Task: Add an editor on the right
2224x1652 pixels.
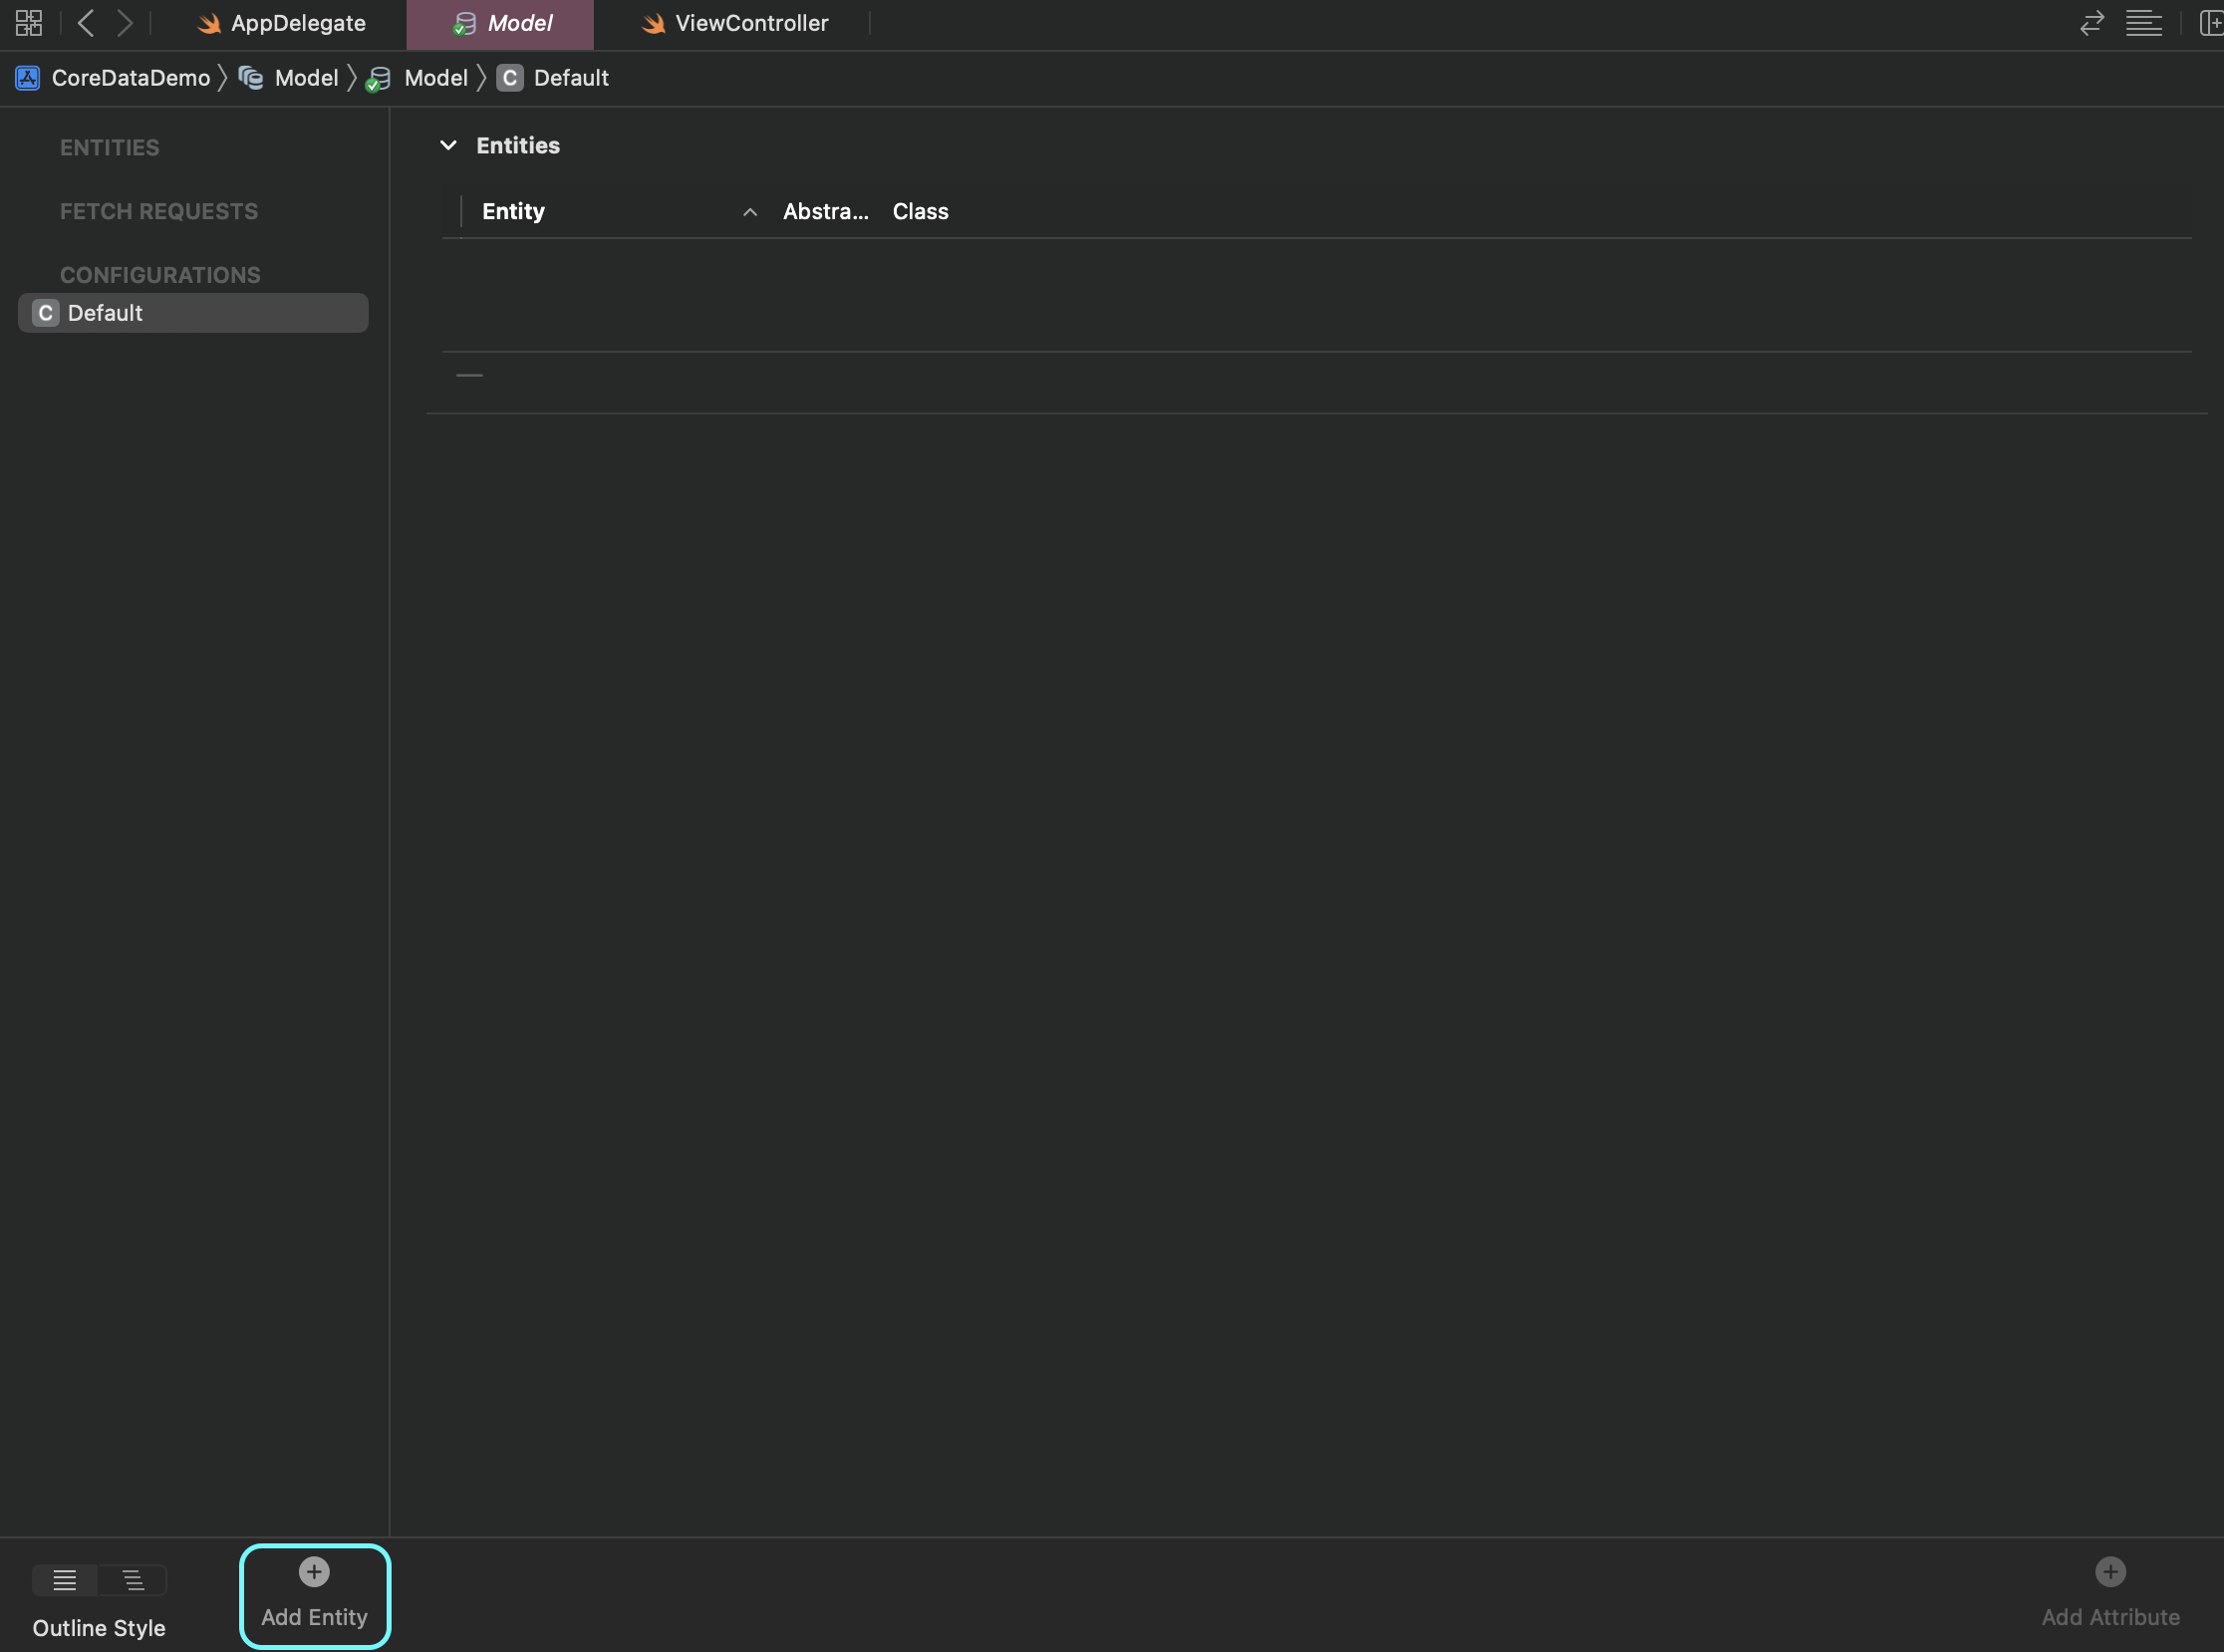Action: pyautogui.click(x=2211, y=23)
